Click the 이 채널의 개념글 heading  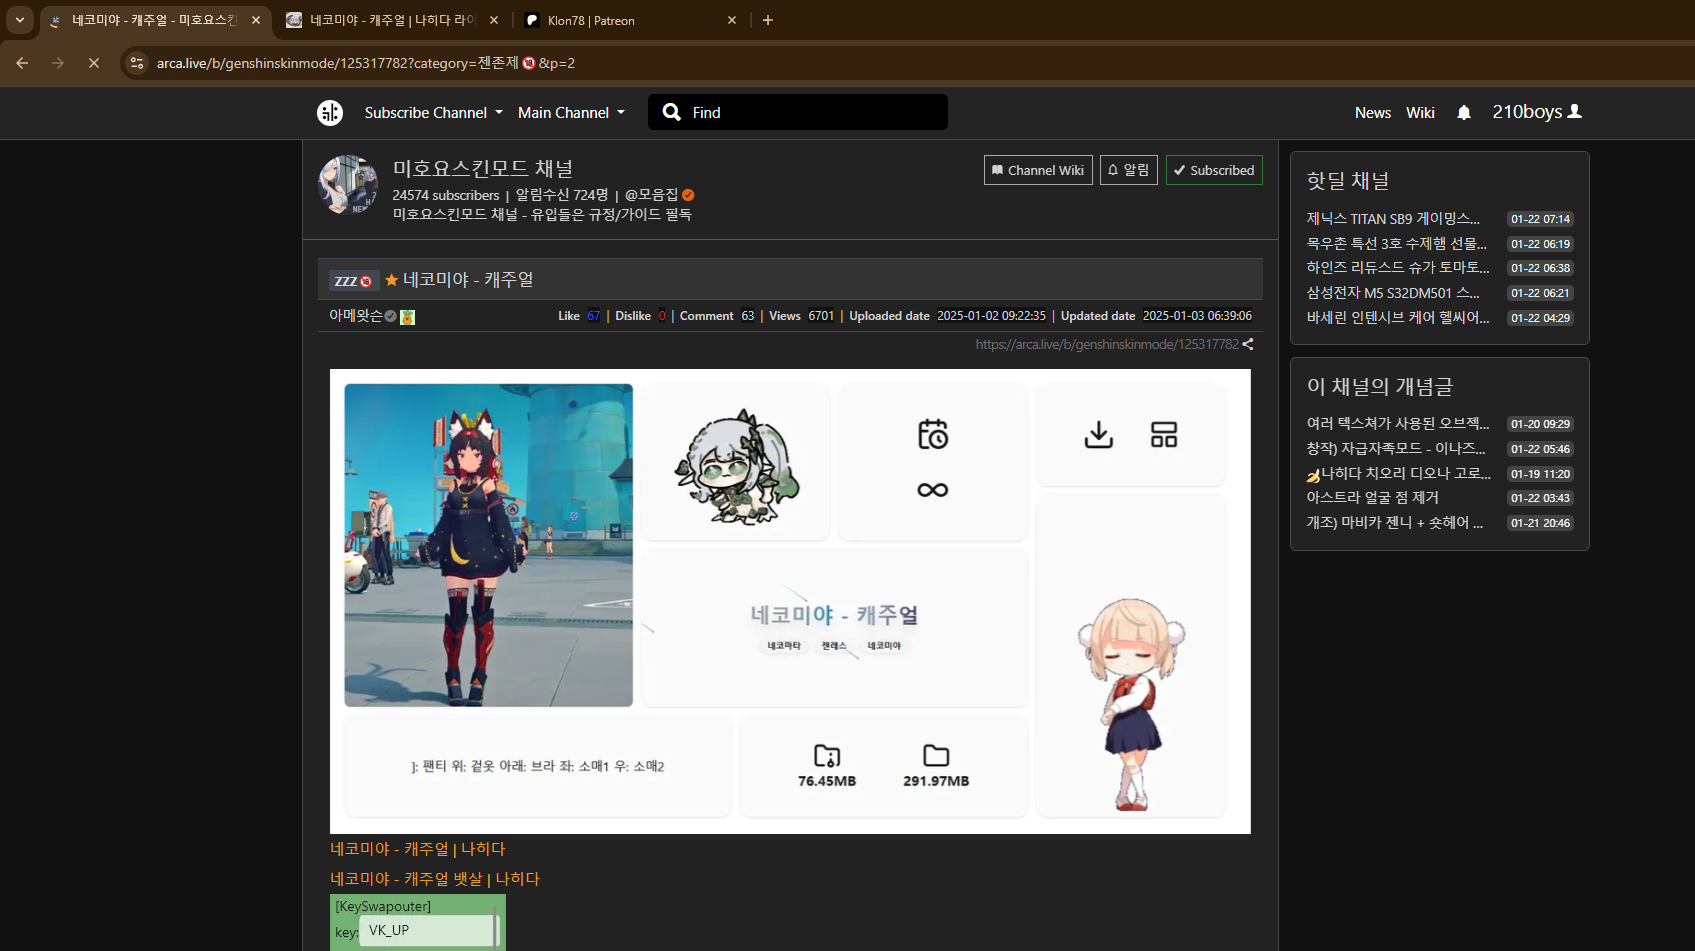(1380, 387)
